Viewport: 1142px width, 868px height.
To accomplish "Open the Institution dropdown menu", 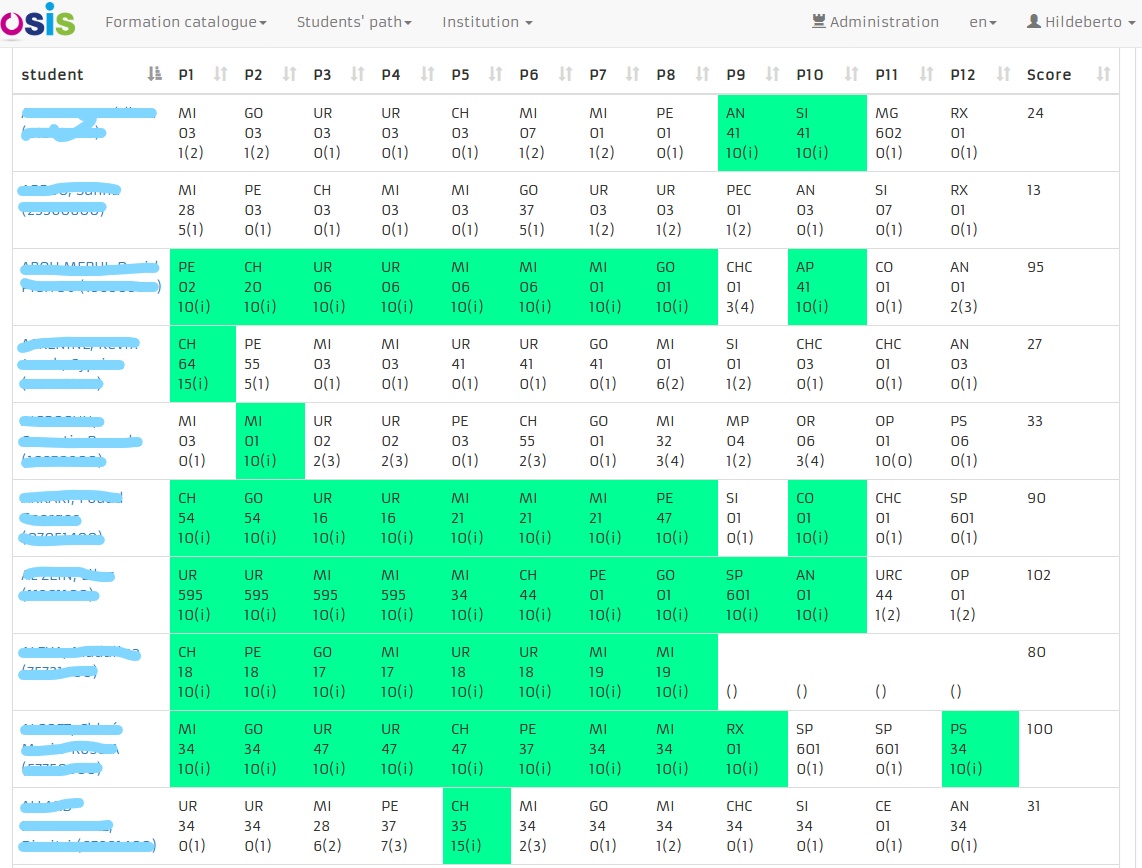I will click(x=487, y=22).
